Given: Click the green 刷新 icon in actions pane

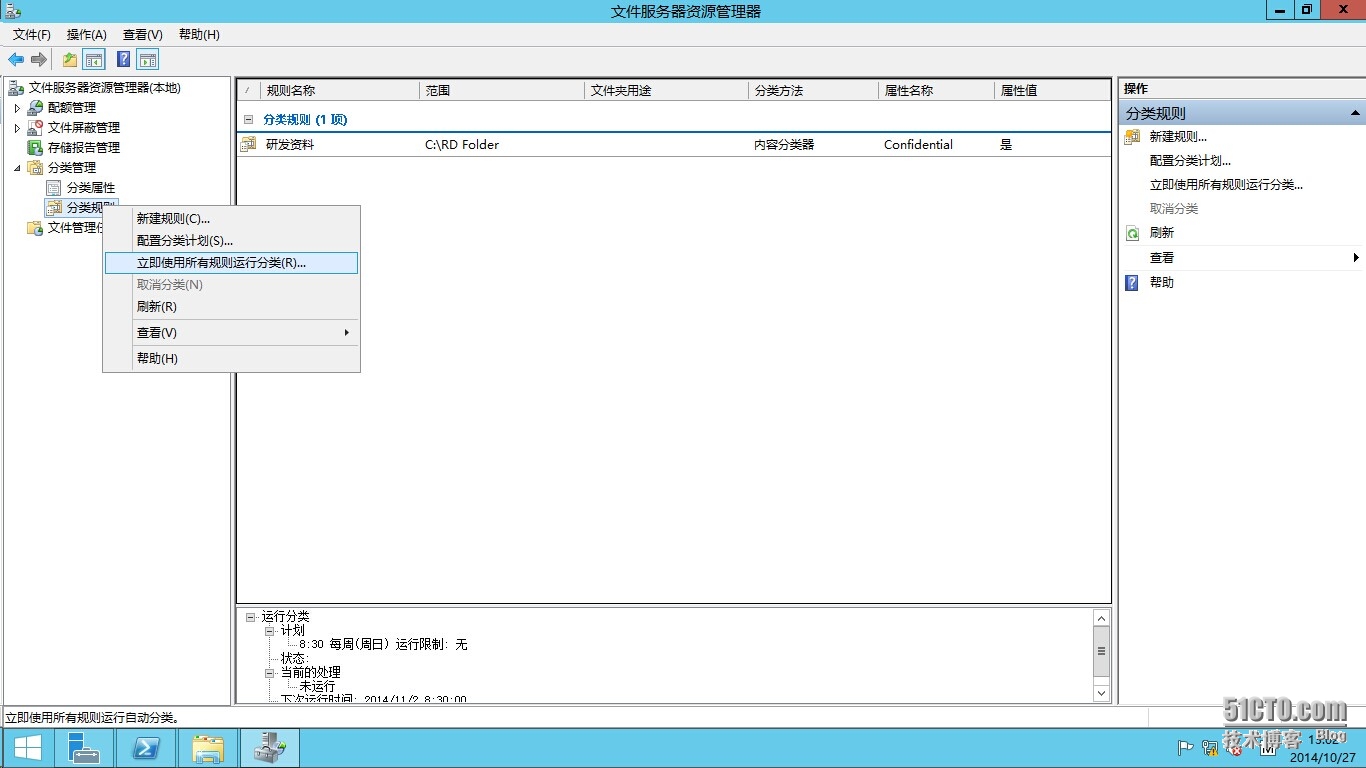Looking at the screenshot, I should point(1132,233).
